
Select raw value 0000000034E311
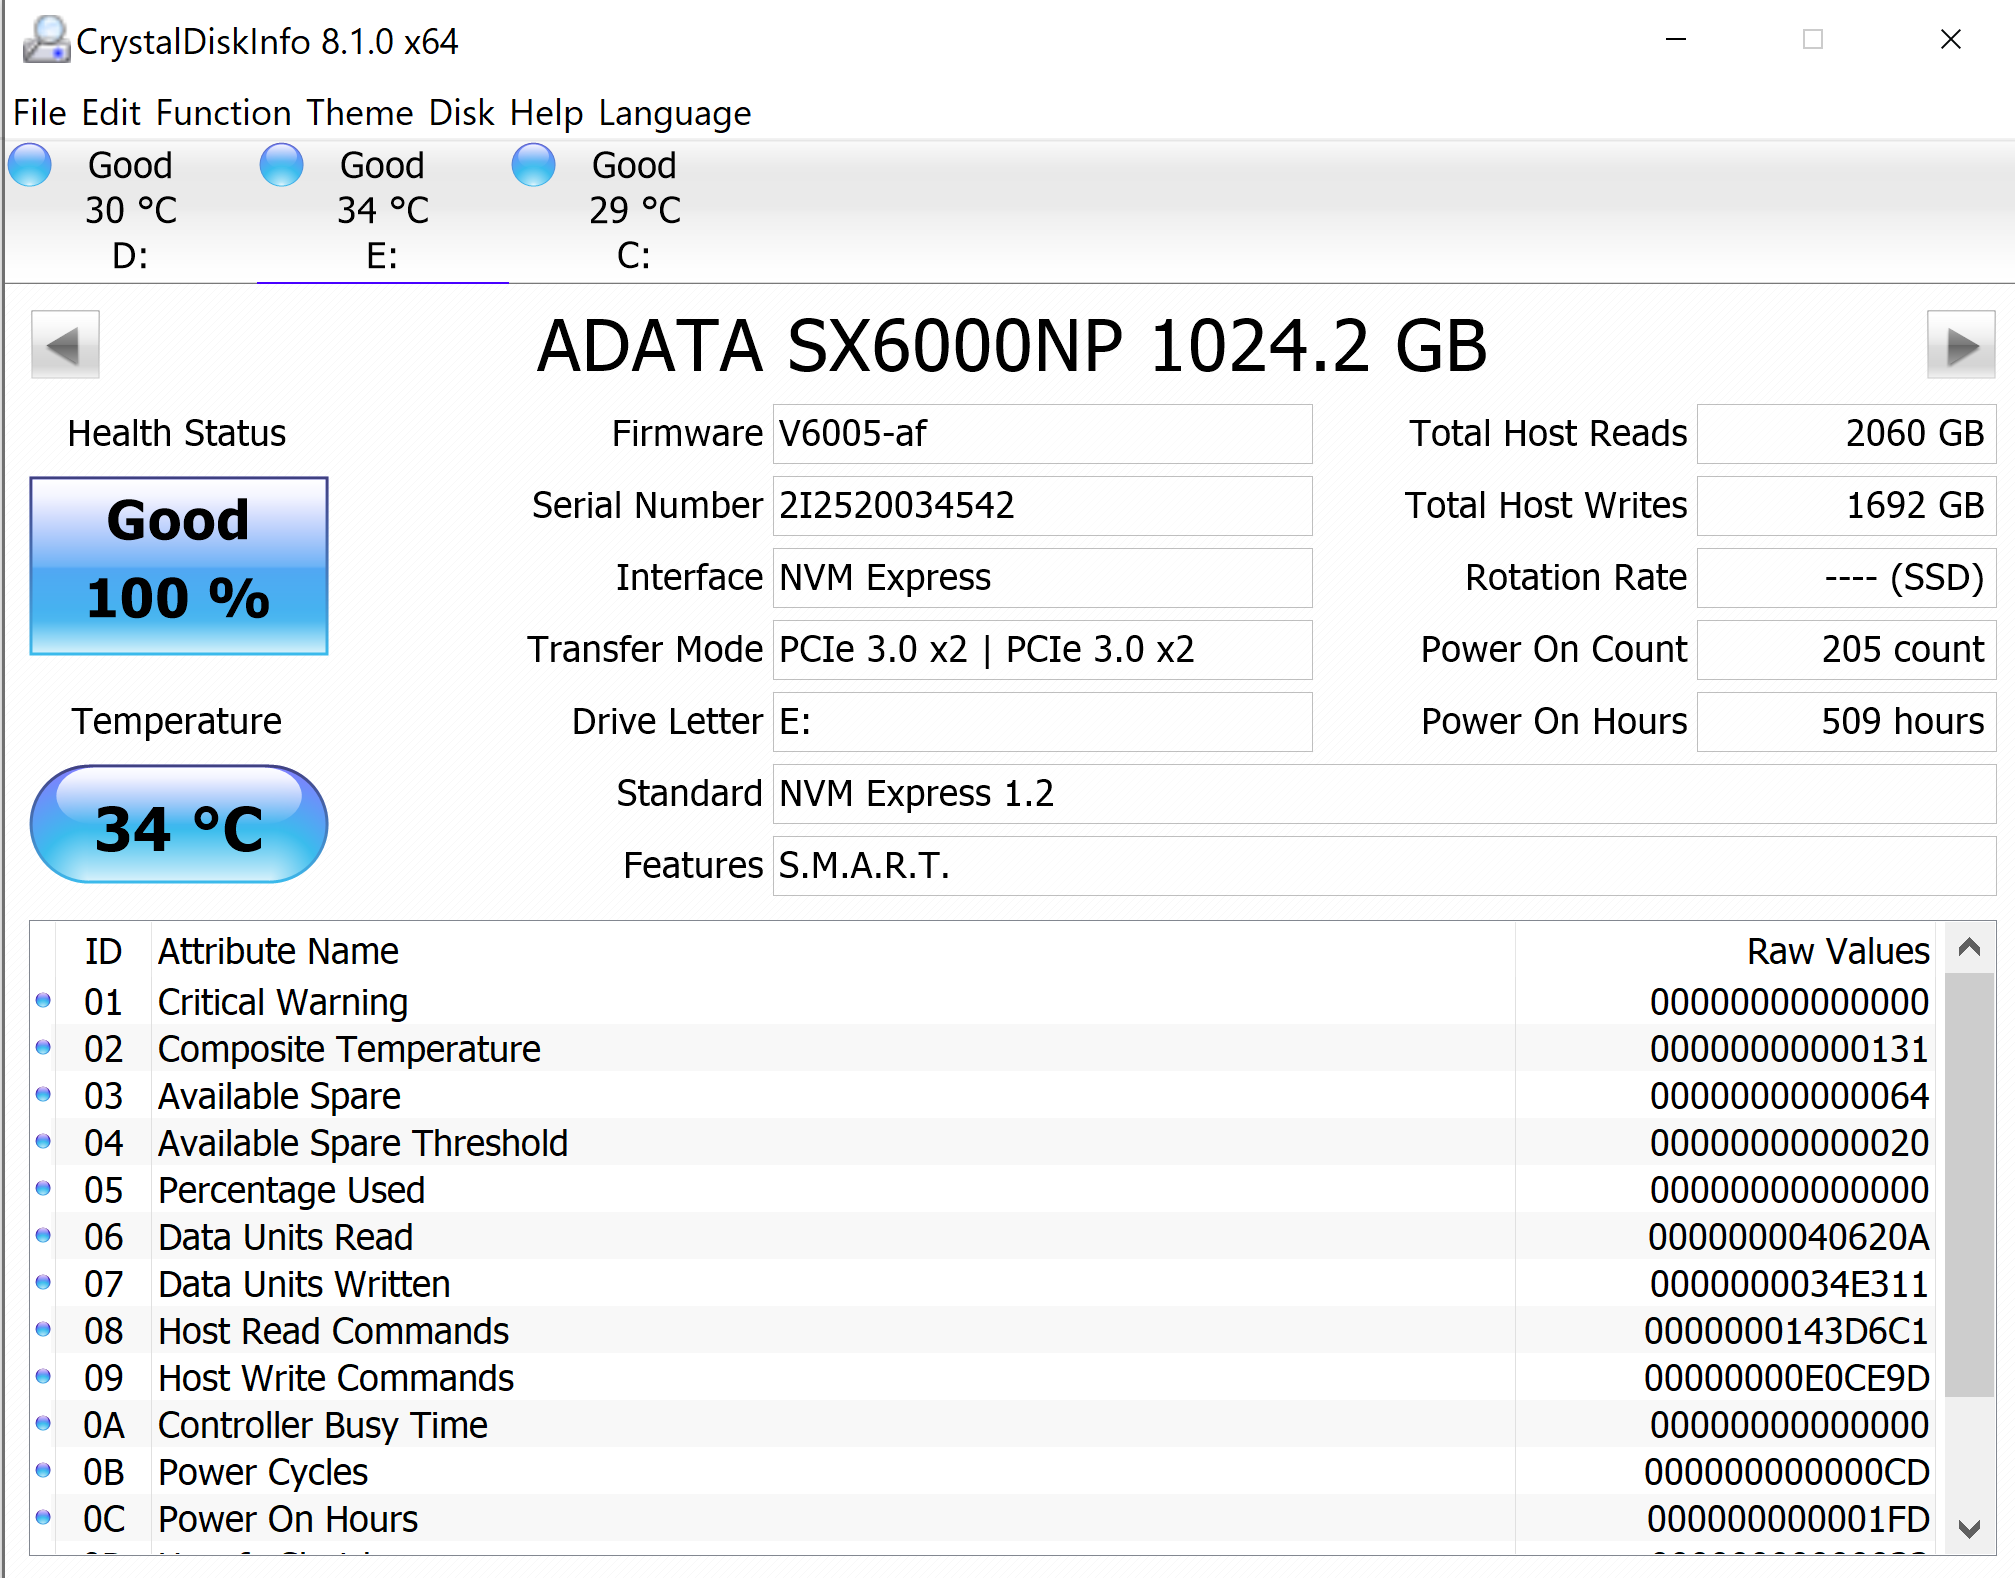tap(1788, 1284)
